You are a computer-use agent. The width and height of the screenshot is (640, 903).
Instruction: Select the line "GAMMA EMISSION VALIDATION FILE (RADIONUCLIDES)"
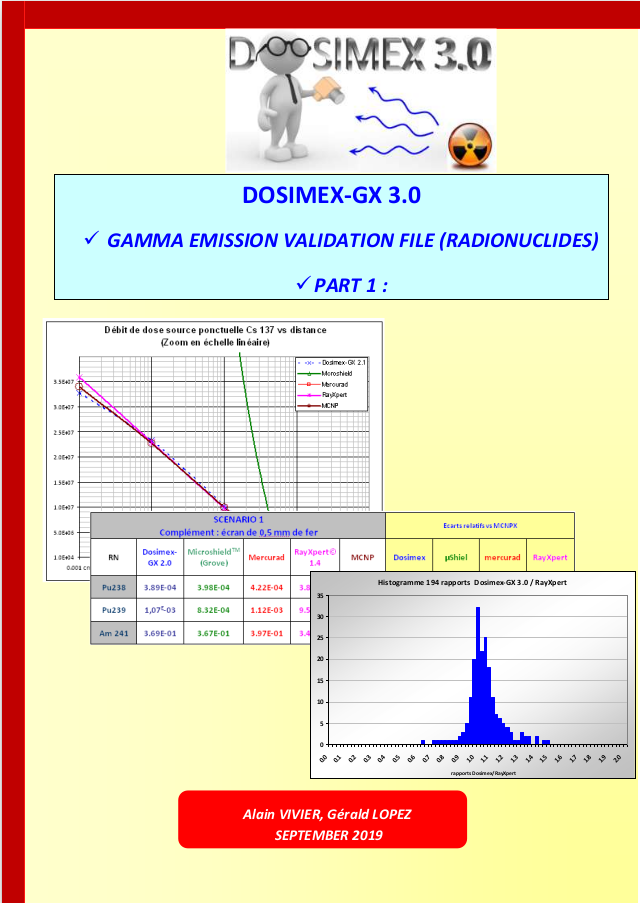353,240
